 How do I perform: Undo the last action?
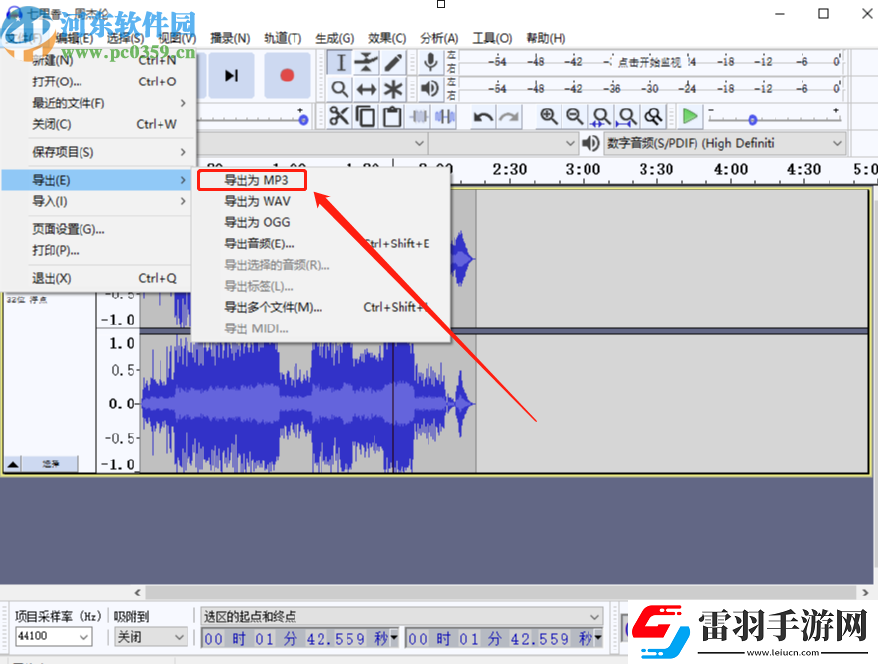point(483,116)
